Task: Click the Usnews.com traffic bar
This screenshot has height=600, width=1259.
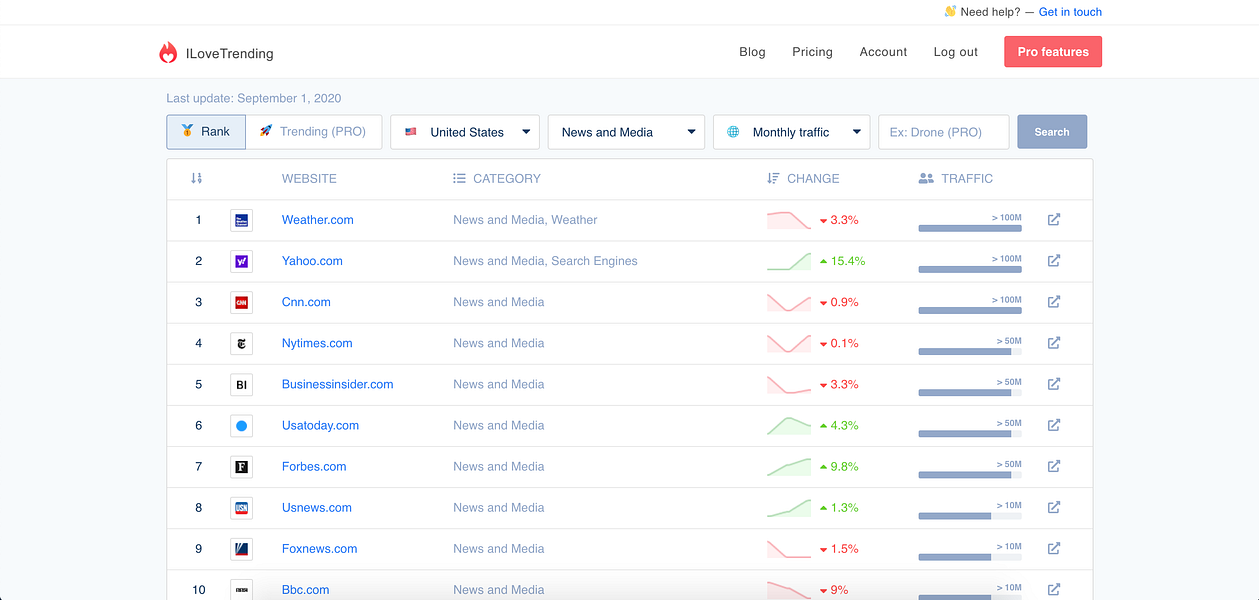Action: pos(970,516)
